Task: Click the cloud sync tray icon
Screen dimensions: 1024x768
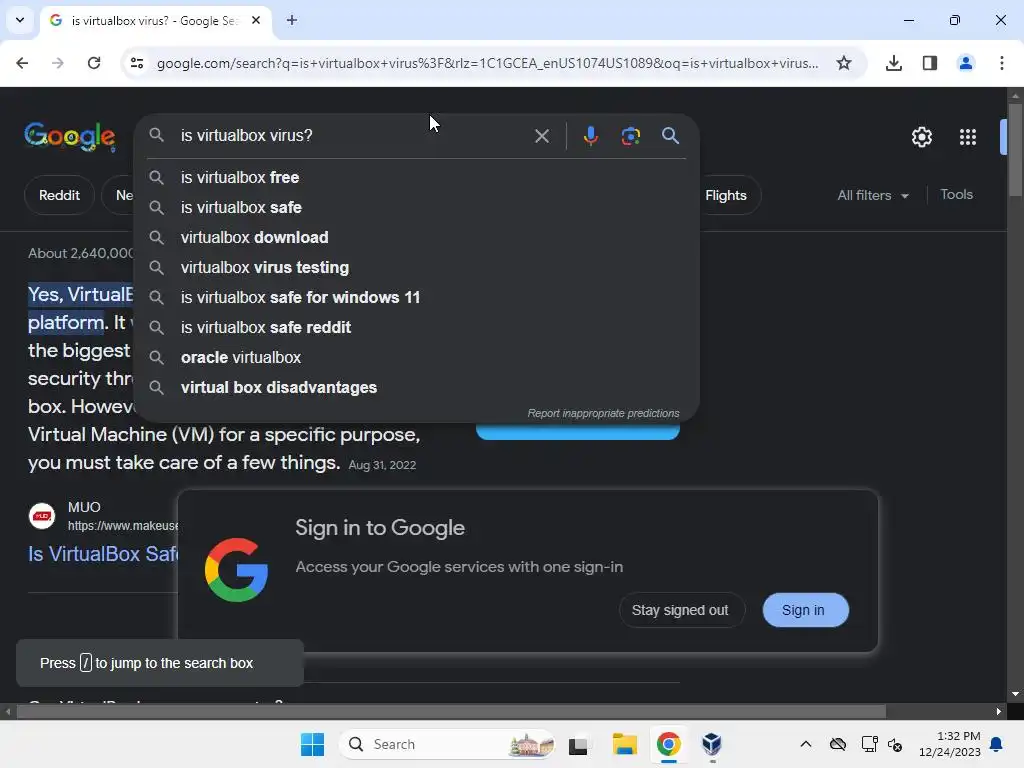Action: coord(838,744)
